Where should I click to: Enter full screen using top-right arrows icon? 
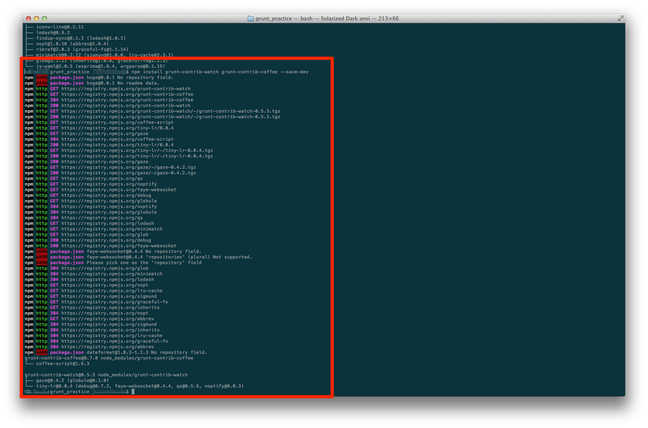point(620,18)
